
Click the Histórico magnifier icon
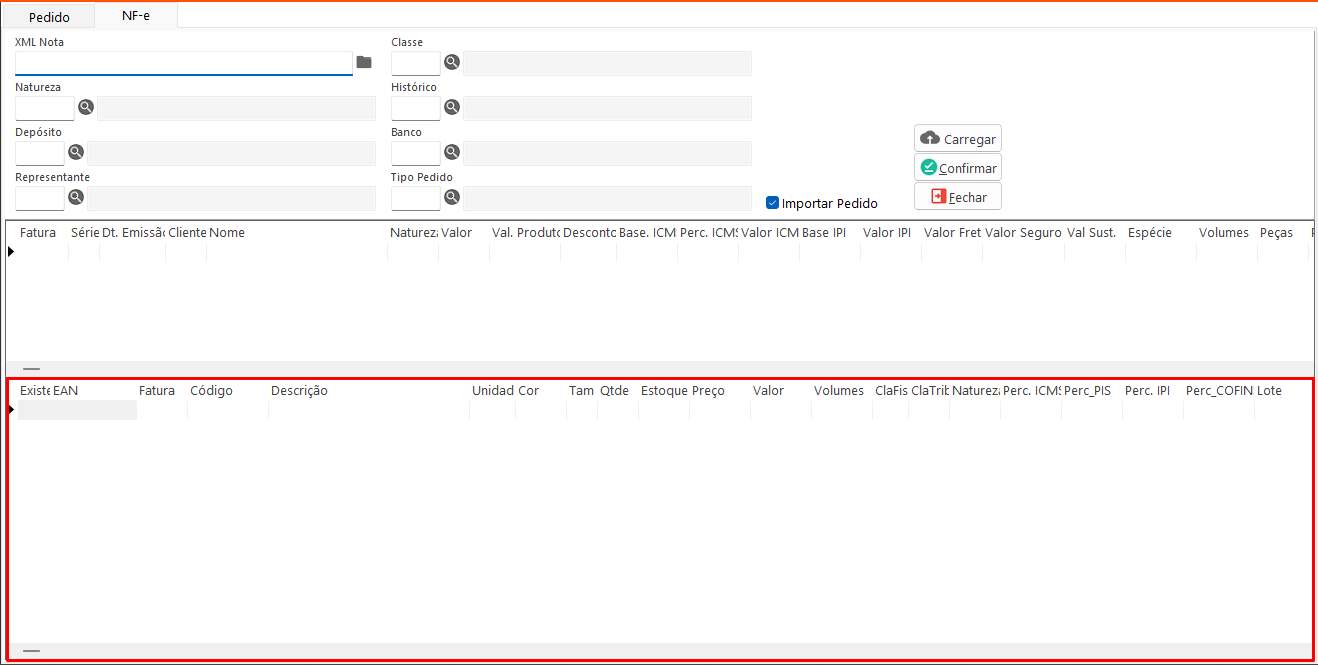point(452,108)
